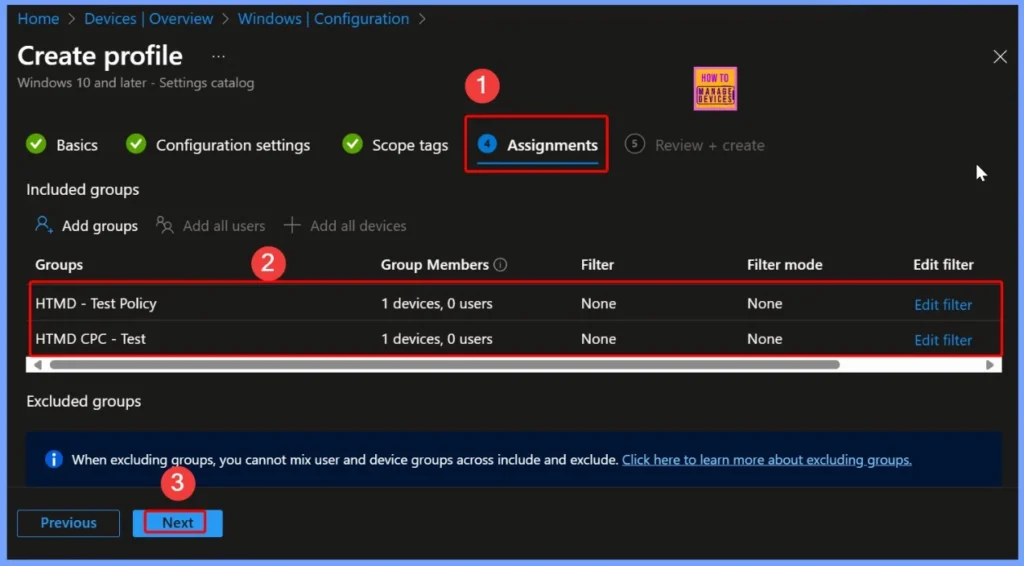Go to the Basics step
This screenshot has height=566, width=1024.
[76, 145]
